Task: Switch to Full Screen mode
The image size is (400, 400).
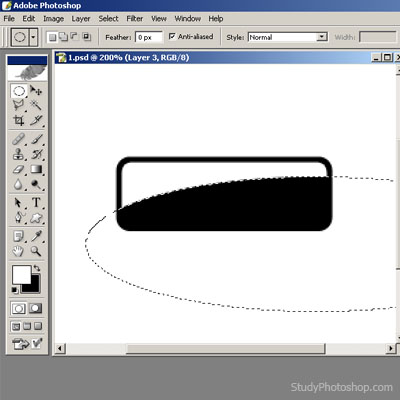Action: tap(38, 326)
